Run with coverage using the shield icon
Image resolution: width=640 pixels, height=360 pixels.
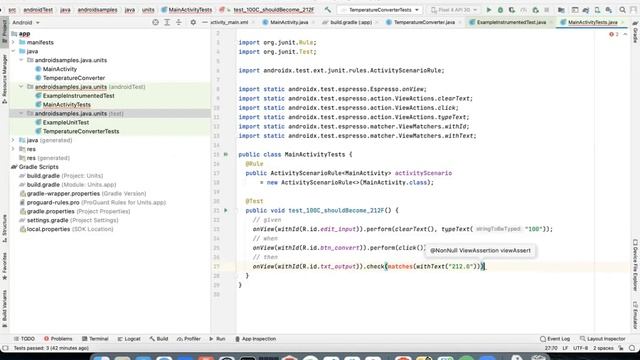pos(512,10)
